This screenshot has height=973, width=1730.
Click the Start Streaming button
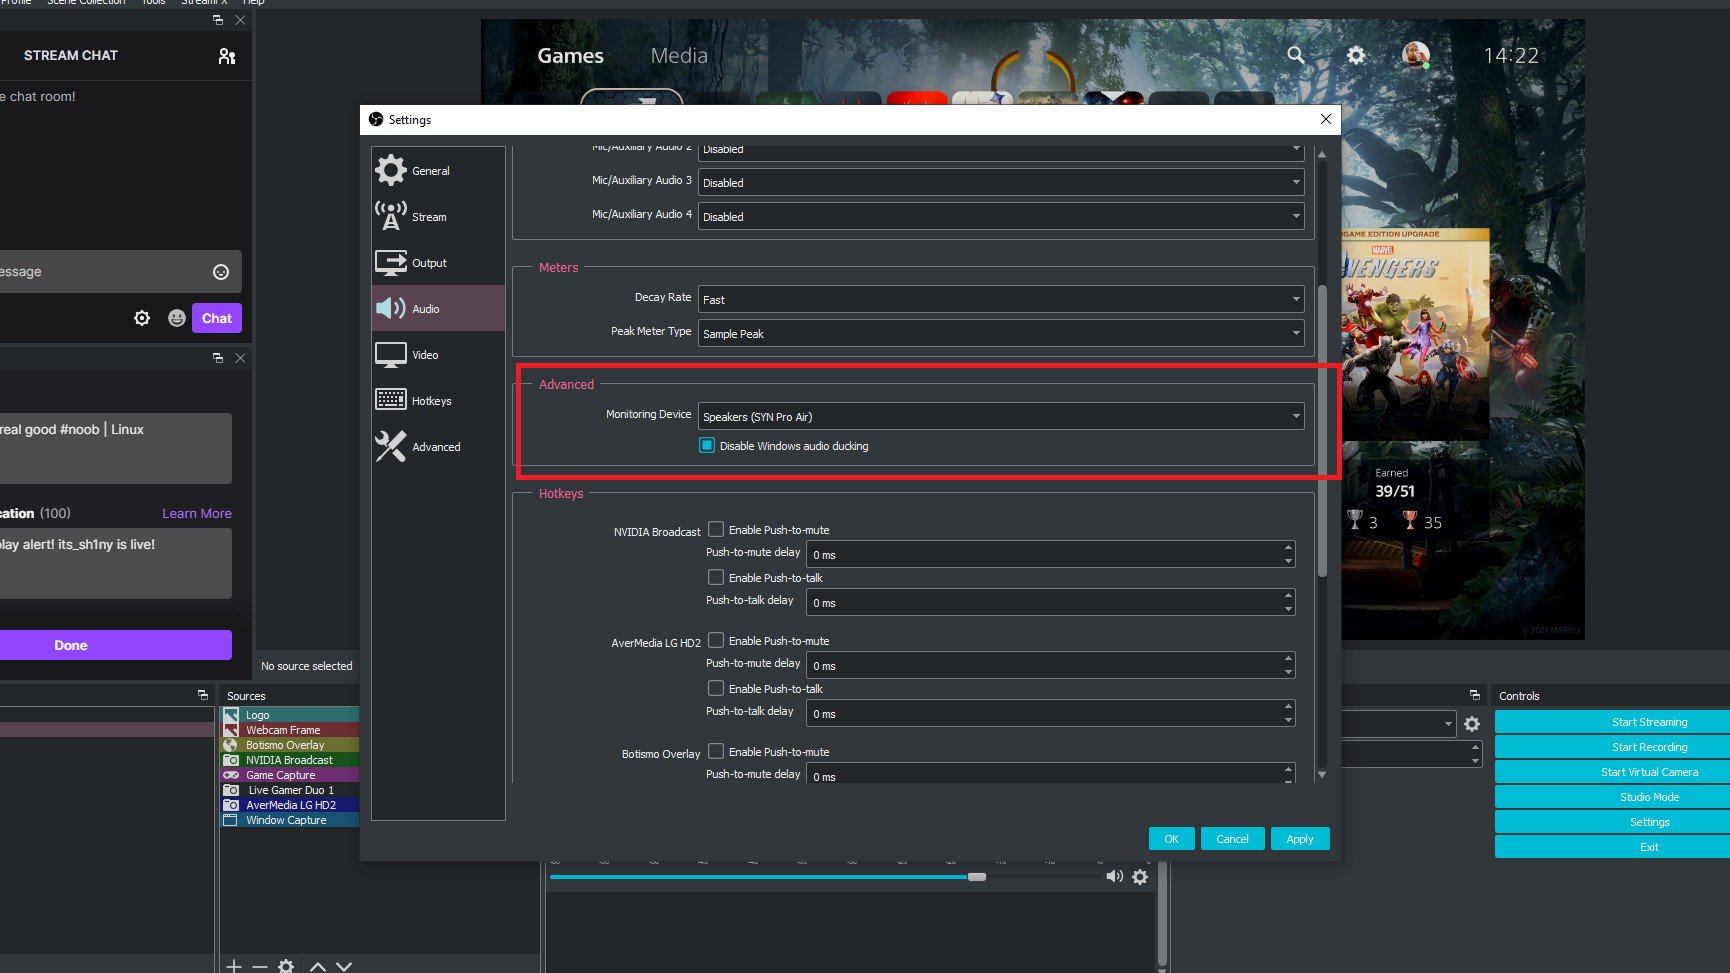click(1648, 722)
